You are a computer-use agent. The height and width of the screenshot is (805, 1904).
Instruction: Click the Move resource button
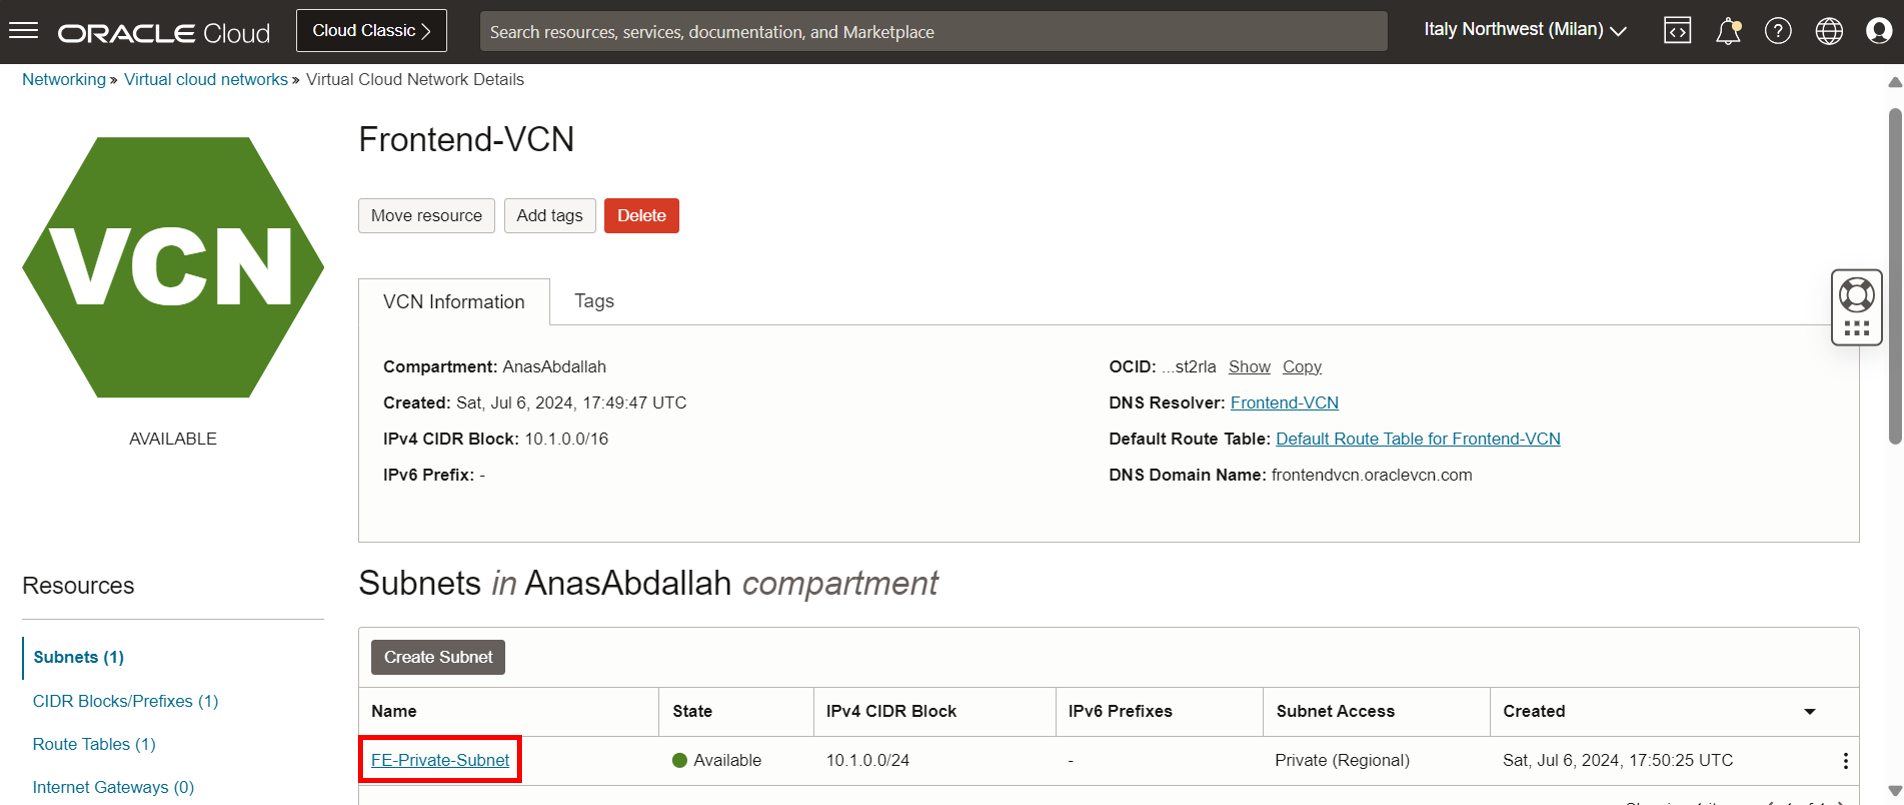point(426,216)
